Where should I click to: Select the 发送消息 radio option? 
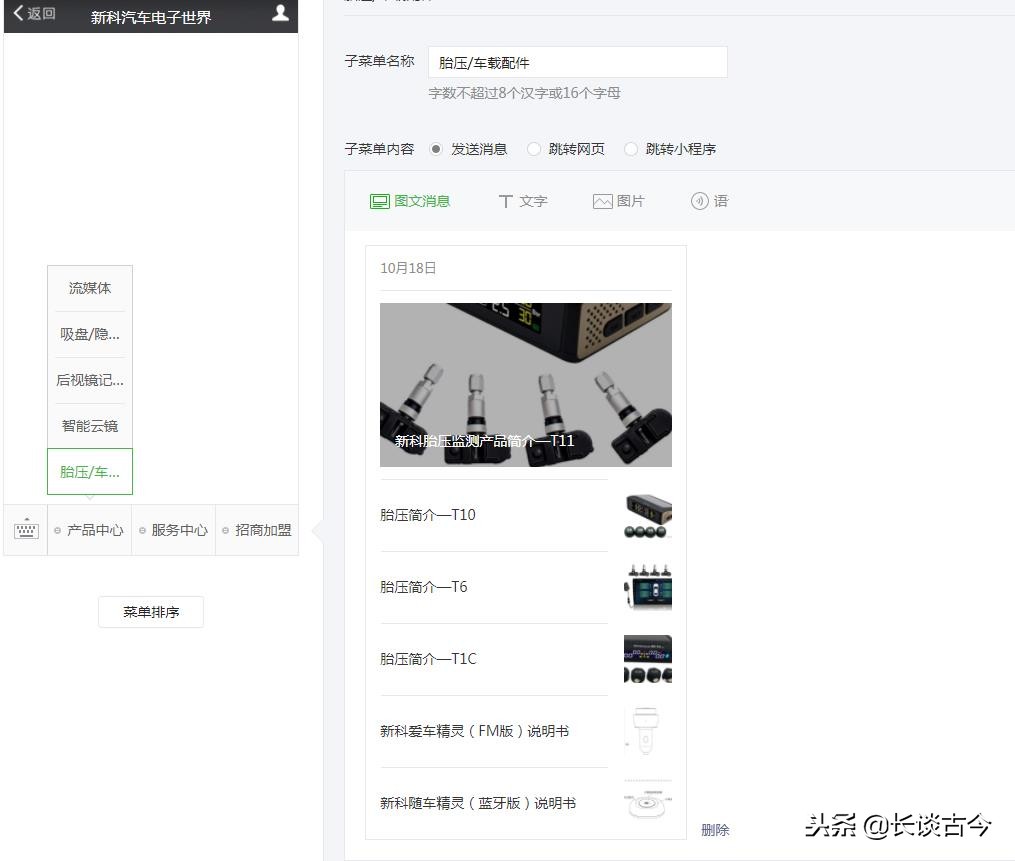[435, 148]
